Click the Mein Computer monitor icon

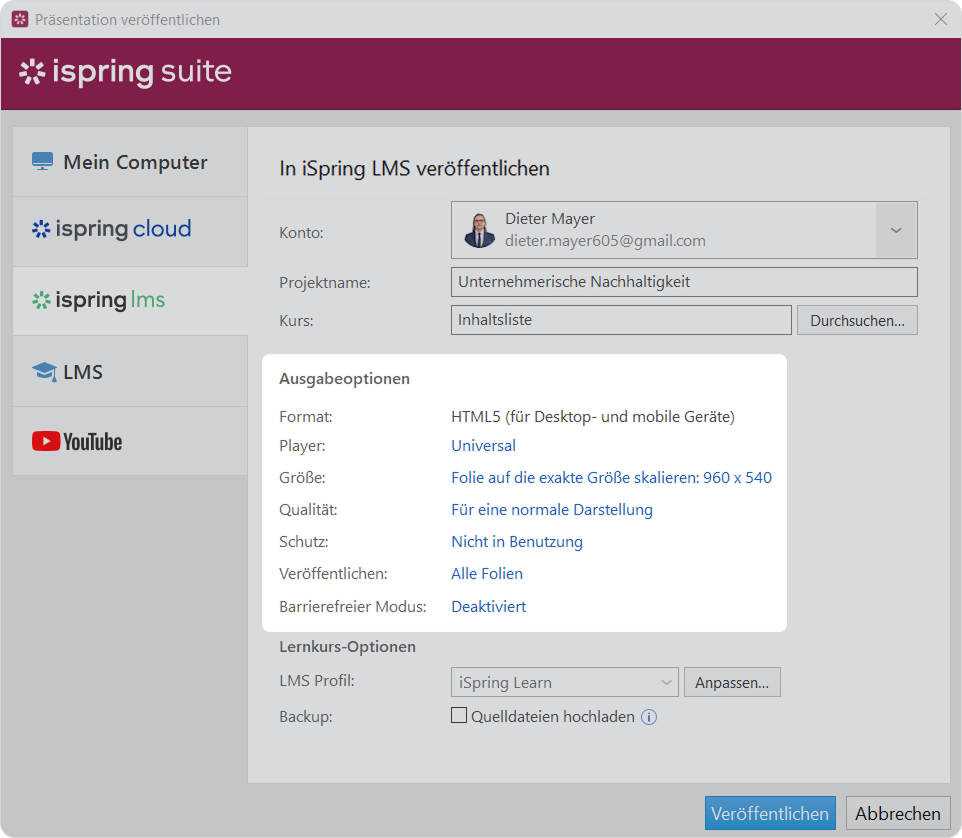[x=42, y=162]
